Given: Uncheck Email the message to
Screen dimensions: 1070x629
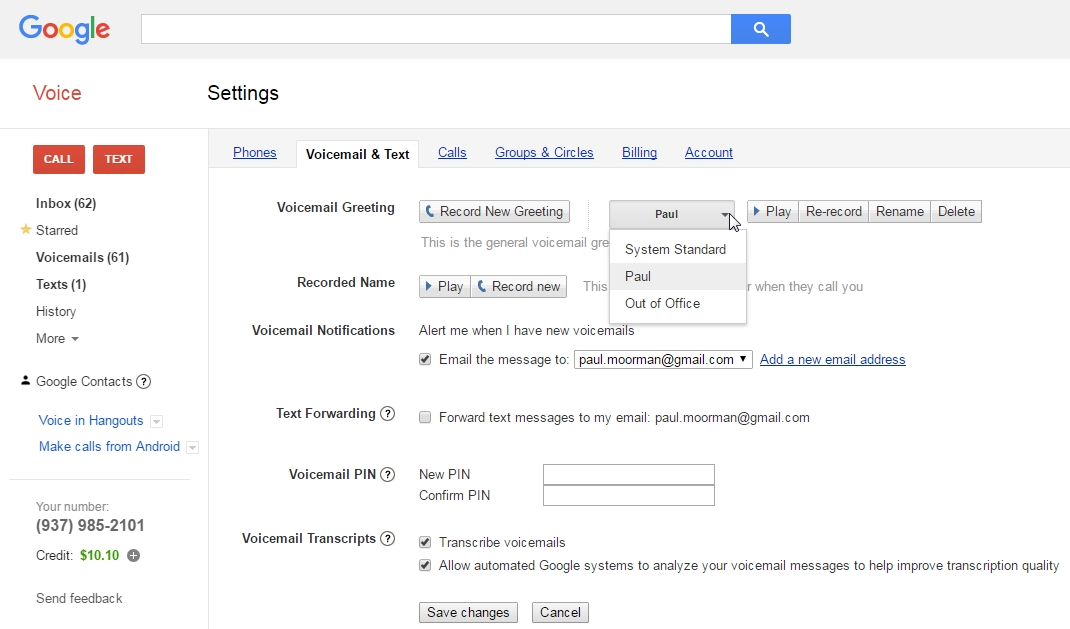Looking at the screenshot, I should (x=424, y=359).
